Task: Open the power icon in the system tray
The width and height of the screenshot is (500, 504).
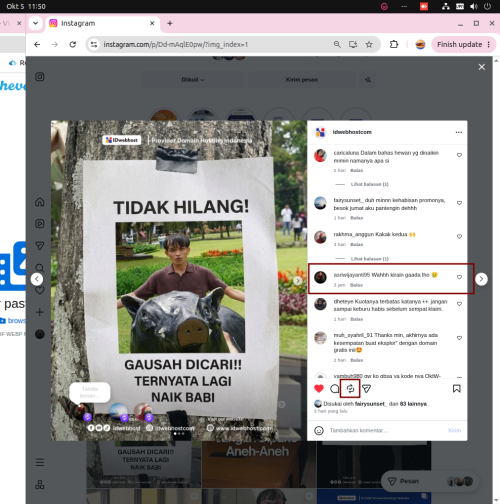Action: pyautogui.click(x=487, y=6)
